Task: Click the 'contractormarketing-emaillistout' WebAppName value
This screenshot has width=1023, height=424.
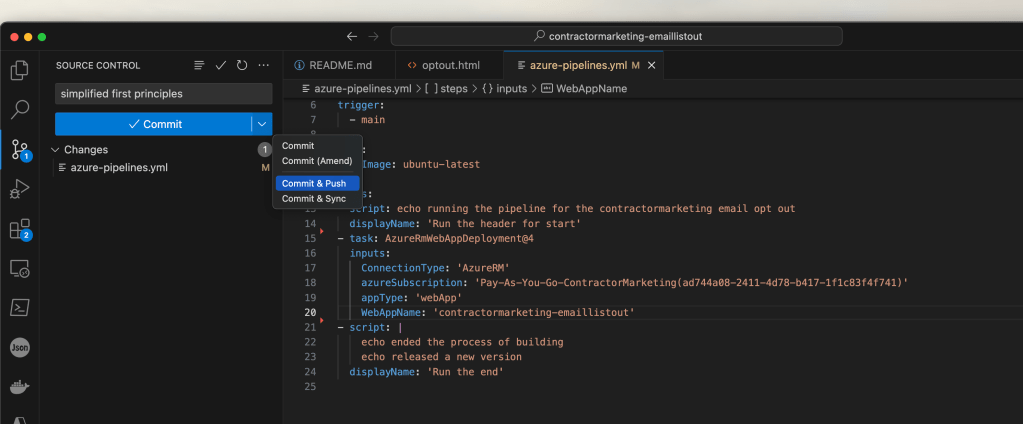Action: point(534,312)
